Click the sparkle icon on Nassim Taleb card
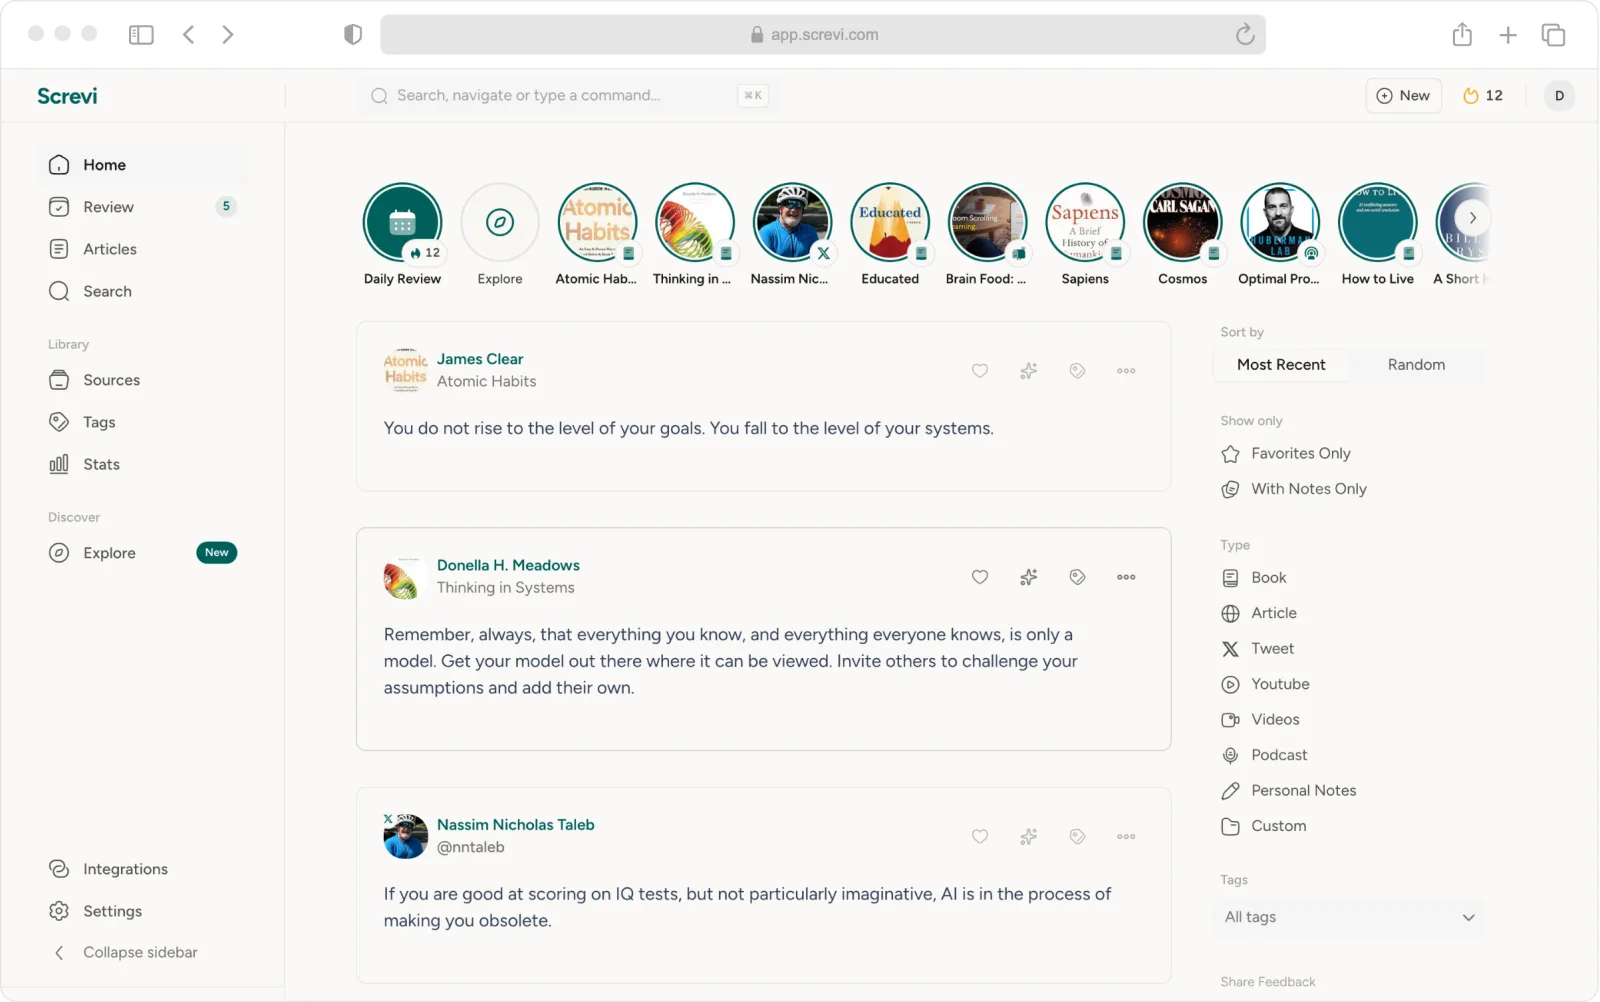The height and width of the screenshot is (1002, 1600). click(x=1028, y=836)
